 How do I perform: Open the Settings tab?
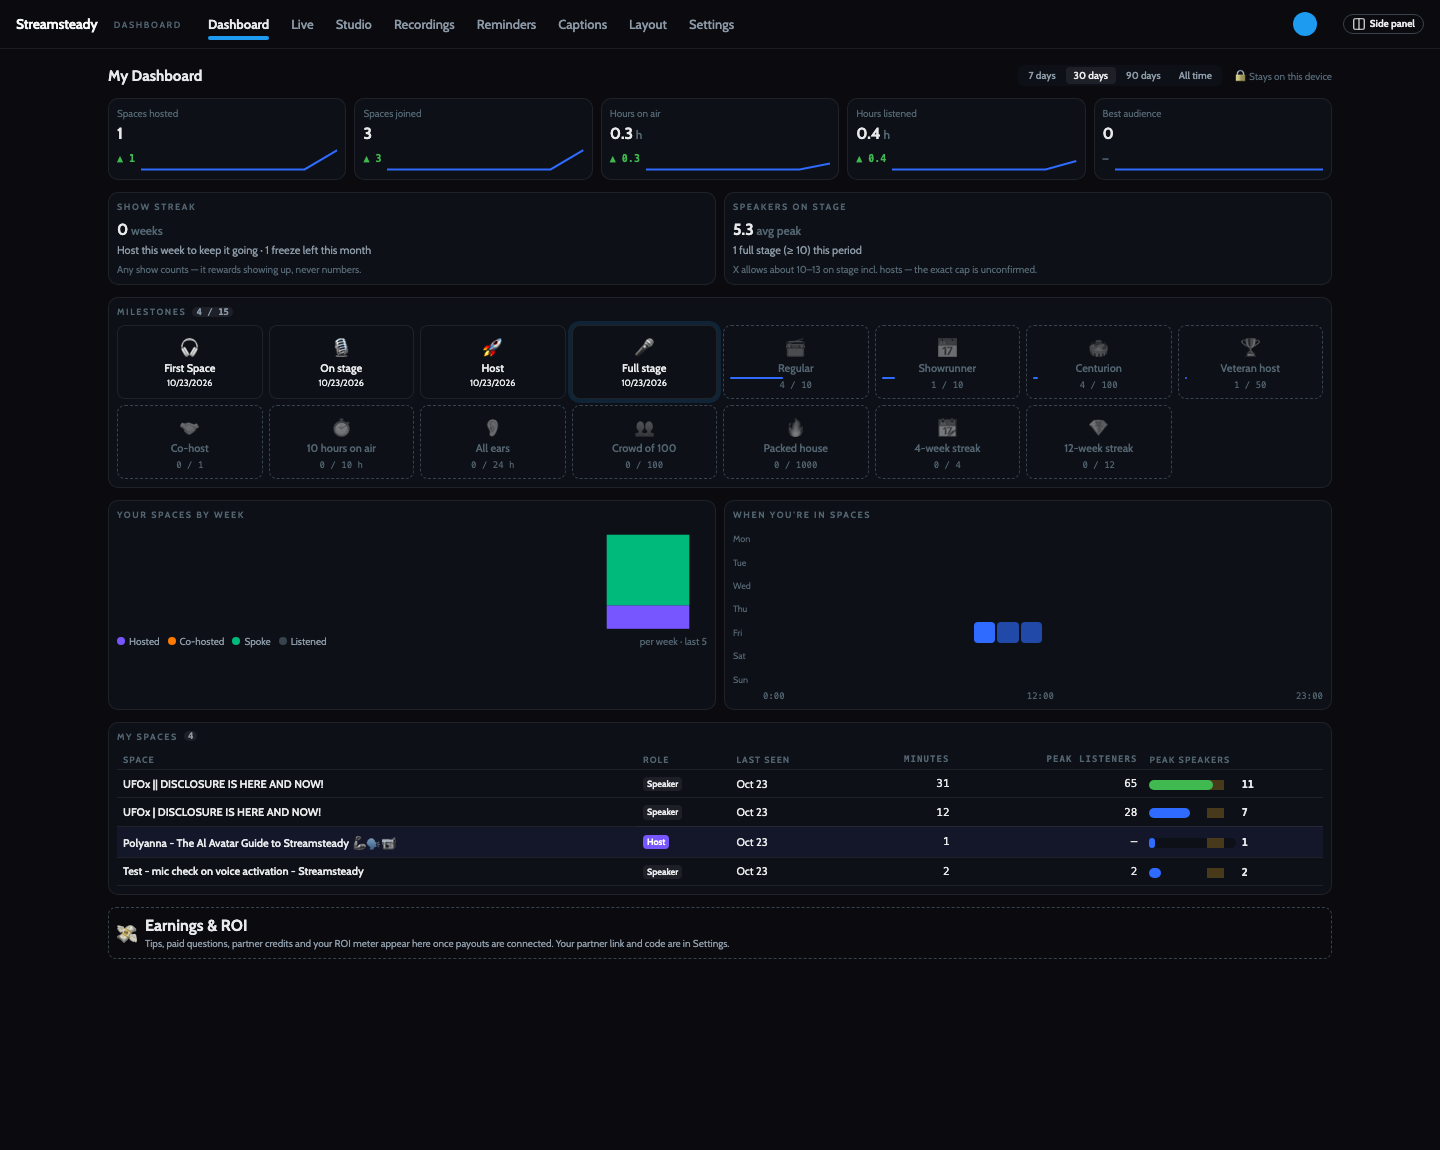(711, 24)
